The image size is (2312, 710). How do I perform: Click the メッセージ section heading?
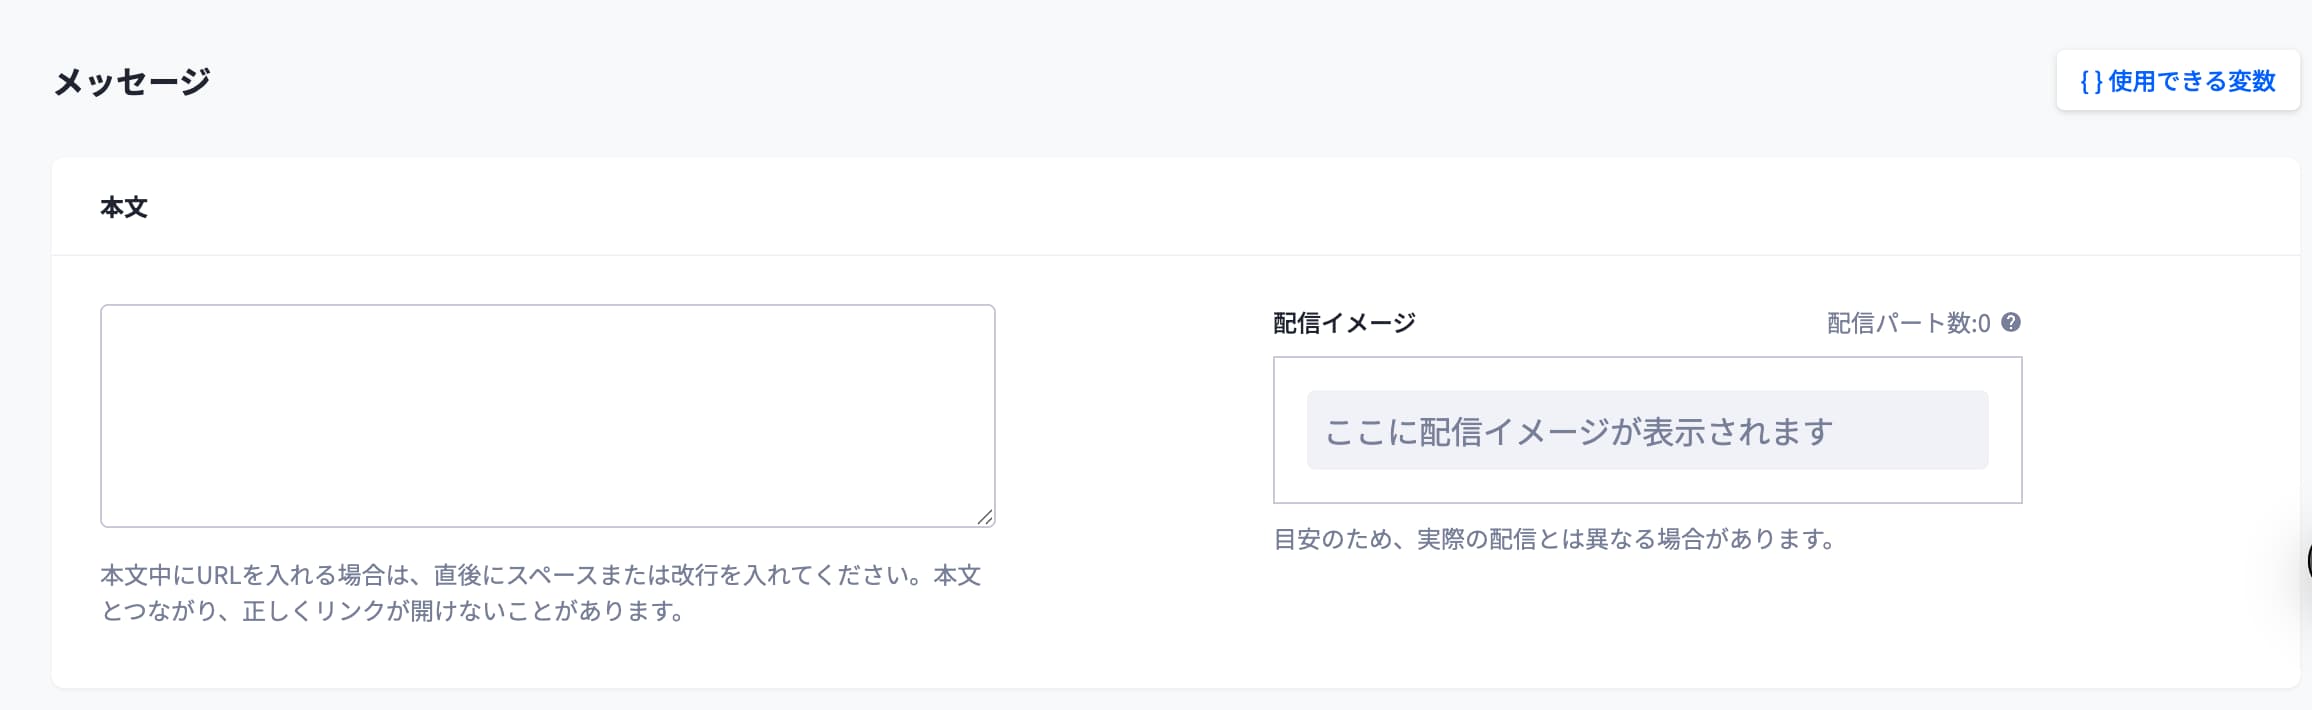132,81
